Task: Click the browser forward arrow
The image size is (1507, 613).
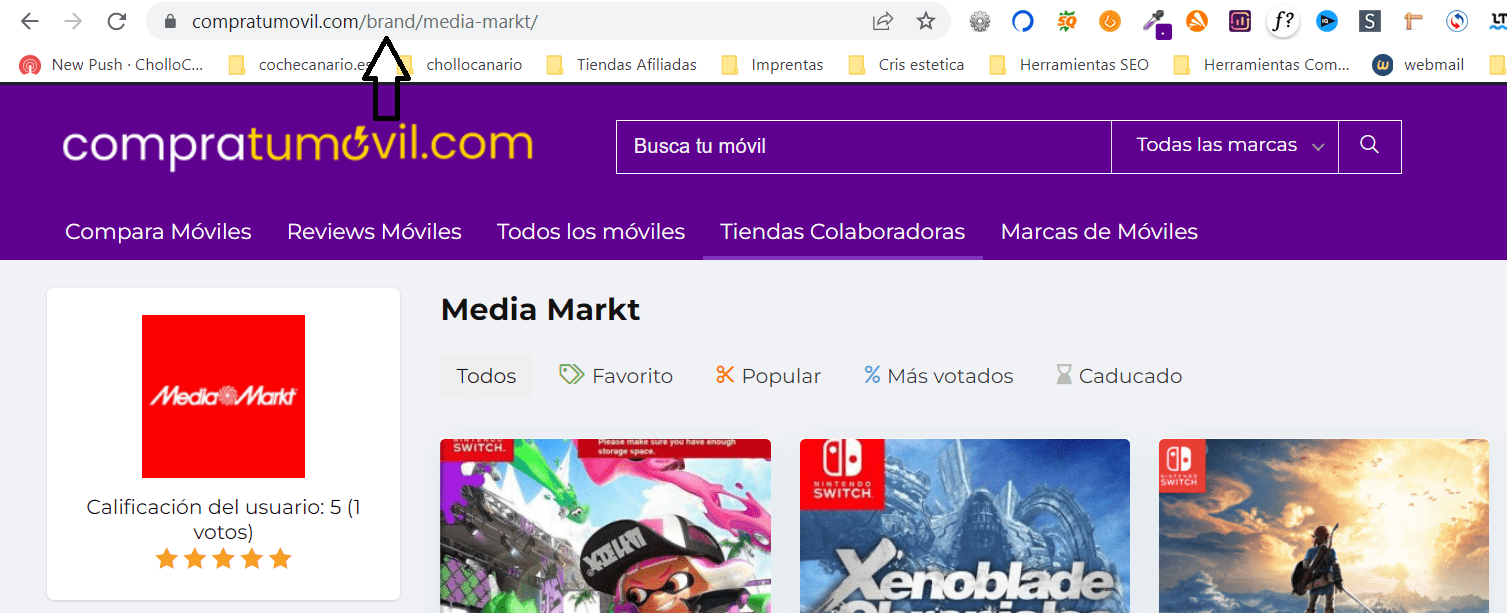Action: coord(73,21)
